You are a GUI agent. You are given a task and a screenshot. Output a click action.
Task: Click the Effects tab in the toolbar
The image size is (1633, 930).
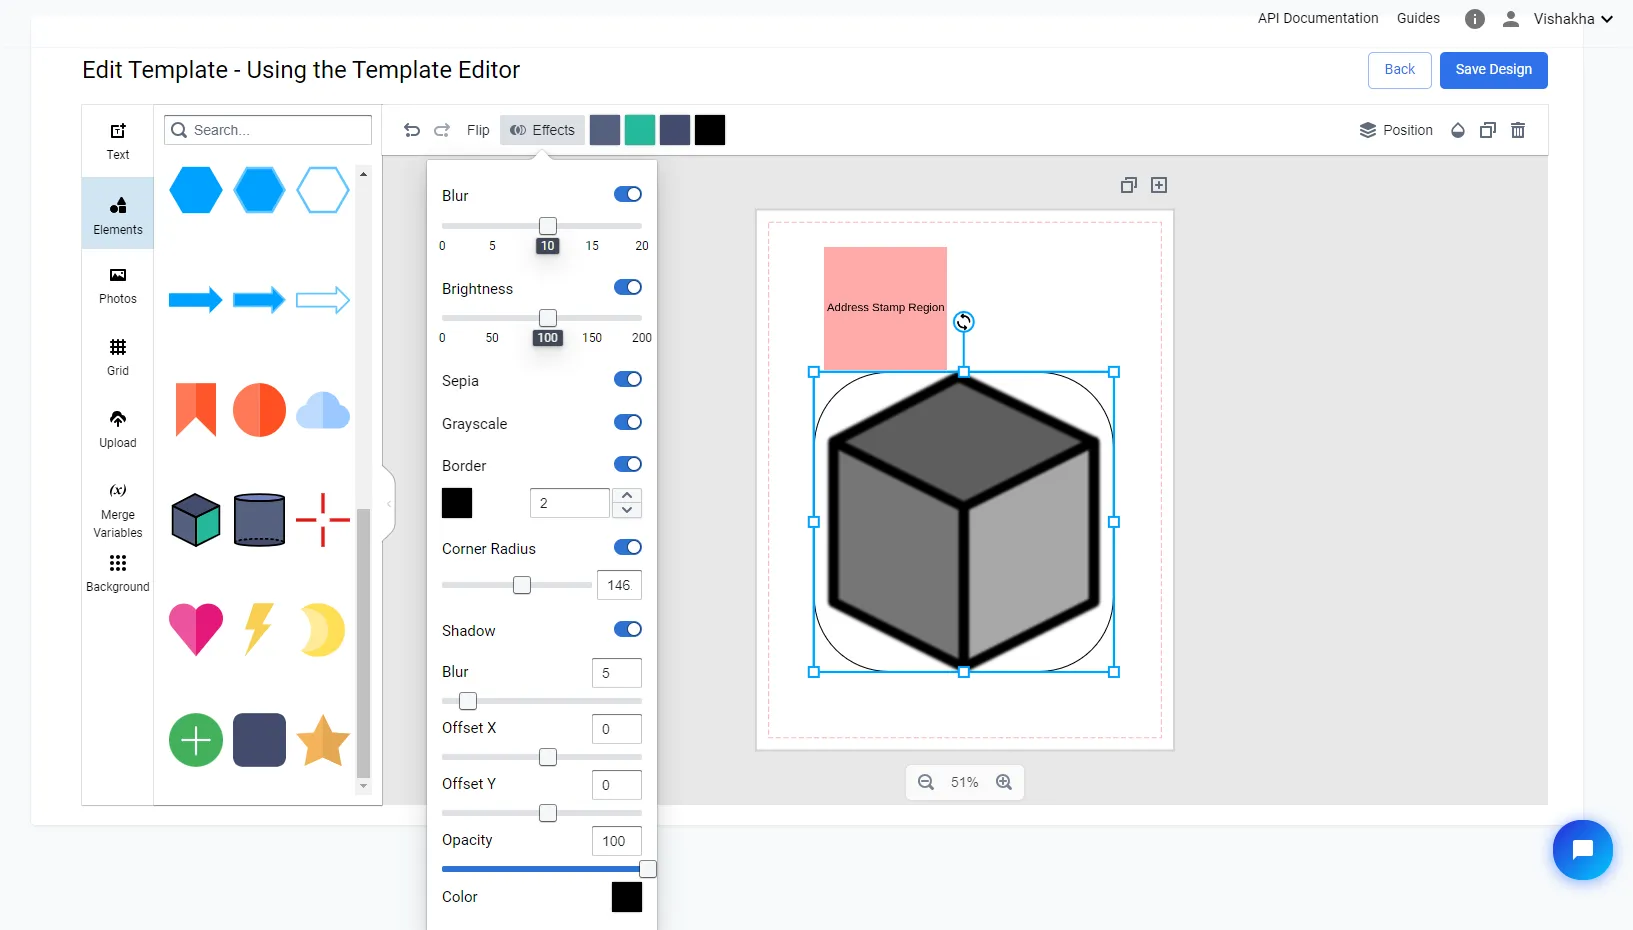coord(542,130)
